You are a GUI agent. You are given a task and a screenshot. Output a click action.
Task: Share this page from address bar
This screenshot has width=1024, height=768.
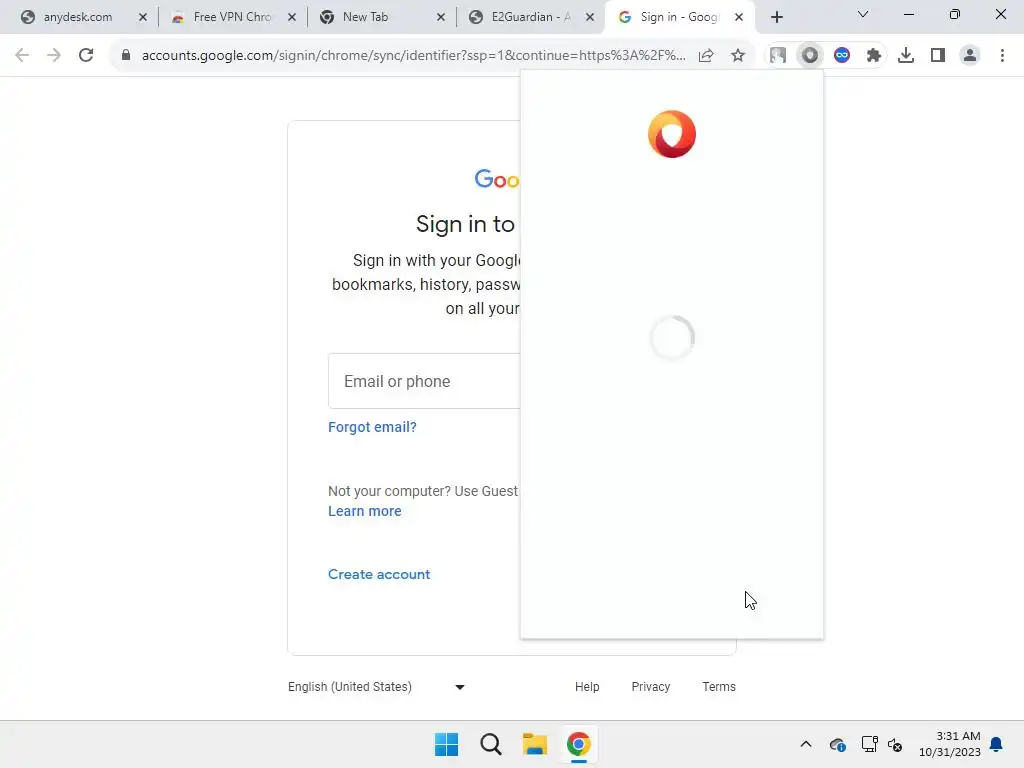(x=706, y=56)
